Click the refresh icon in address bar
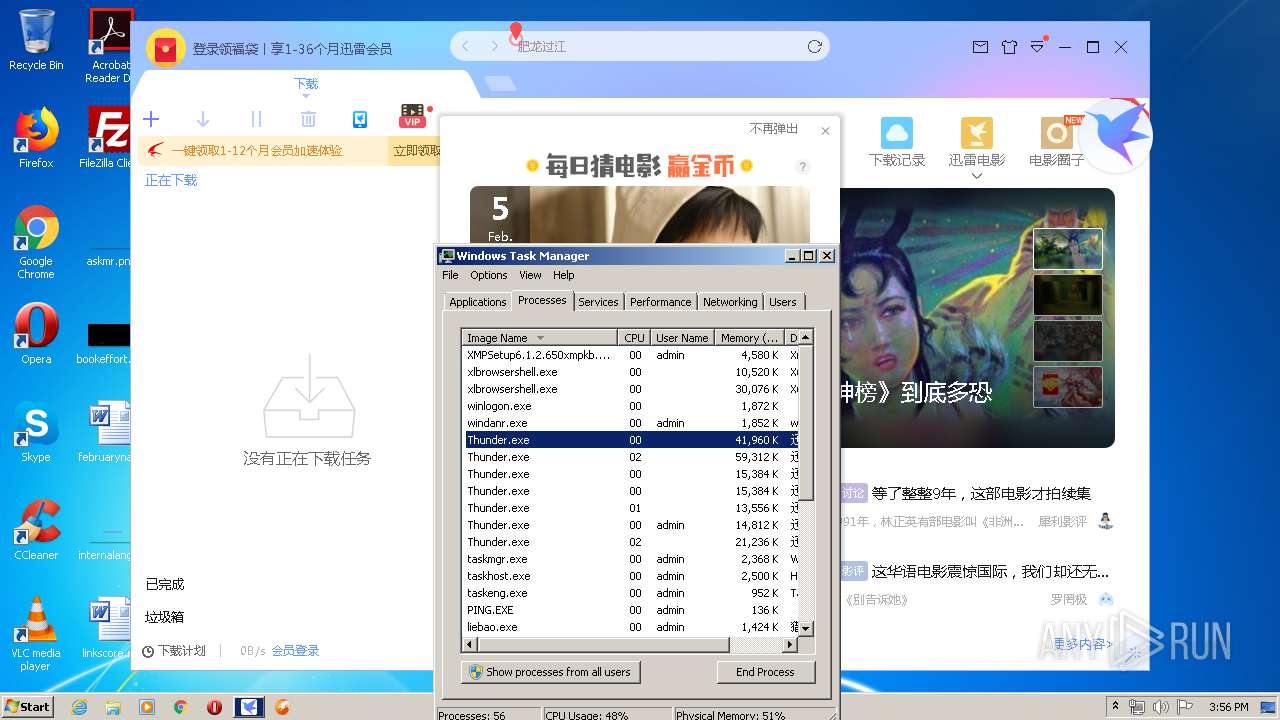 pos(815,47)
